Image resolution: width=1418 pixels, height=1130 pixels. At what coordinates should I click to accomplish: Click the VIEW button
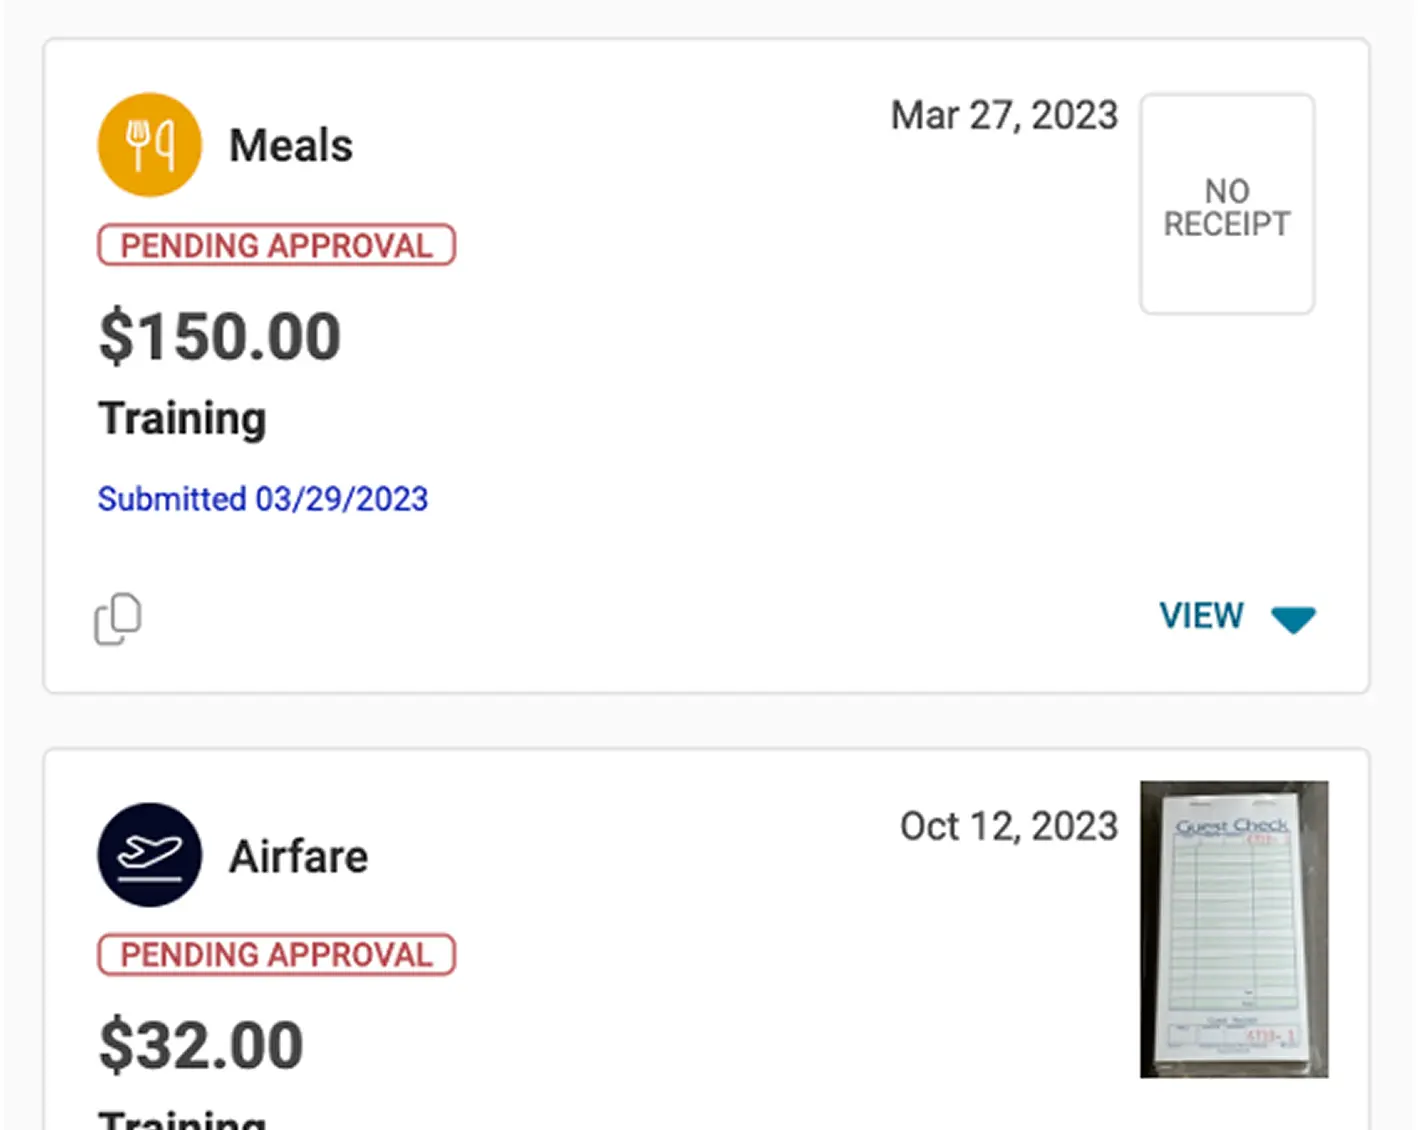click(1202, 616)
